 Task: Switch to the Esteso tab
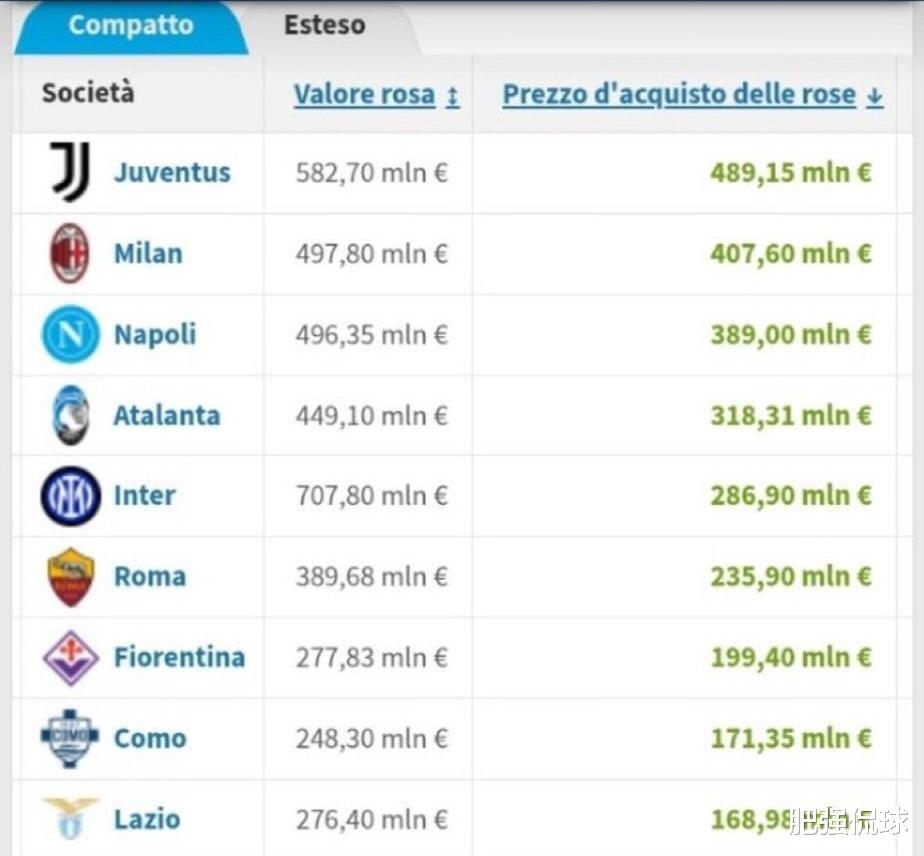[x=325, y=25]
